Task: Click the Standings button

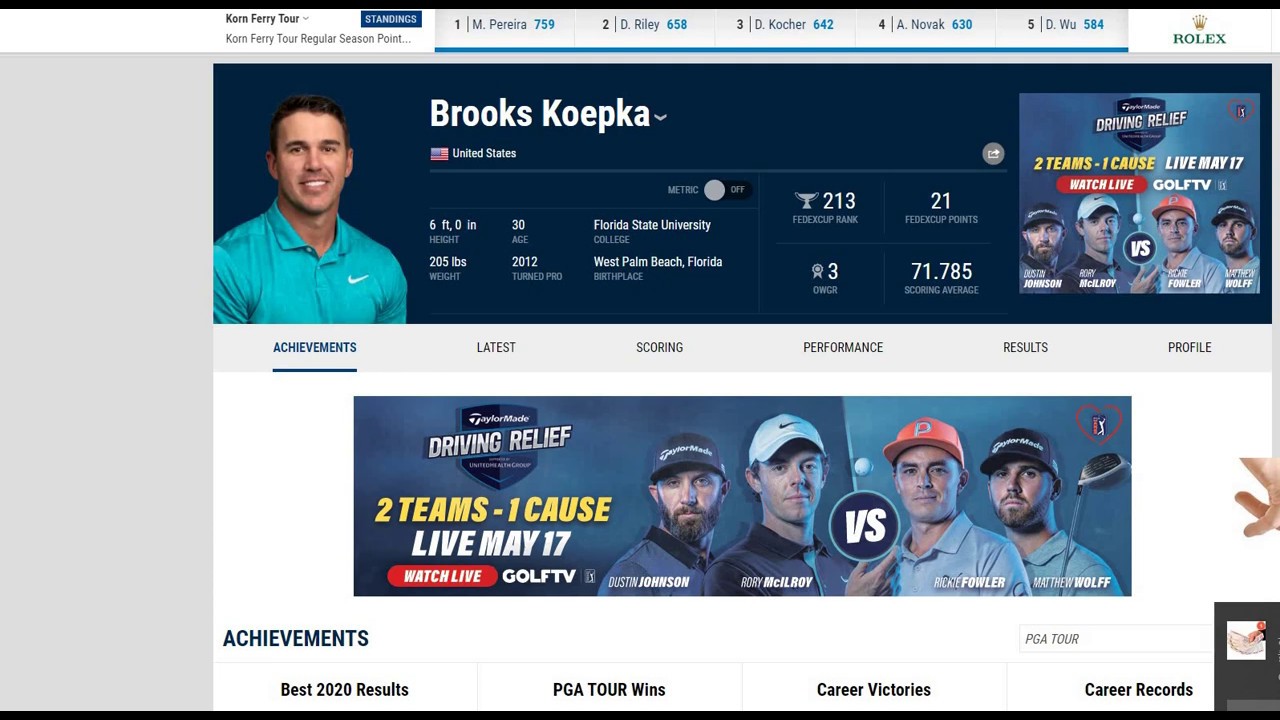Action: coord(391,19)
